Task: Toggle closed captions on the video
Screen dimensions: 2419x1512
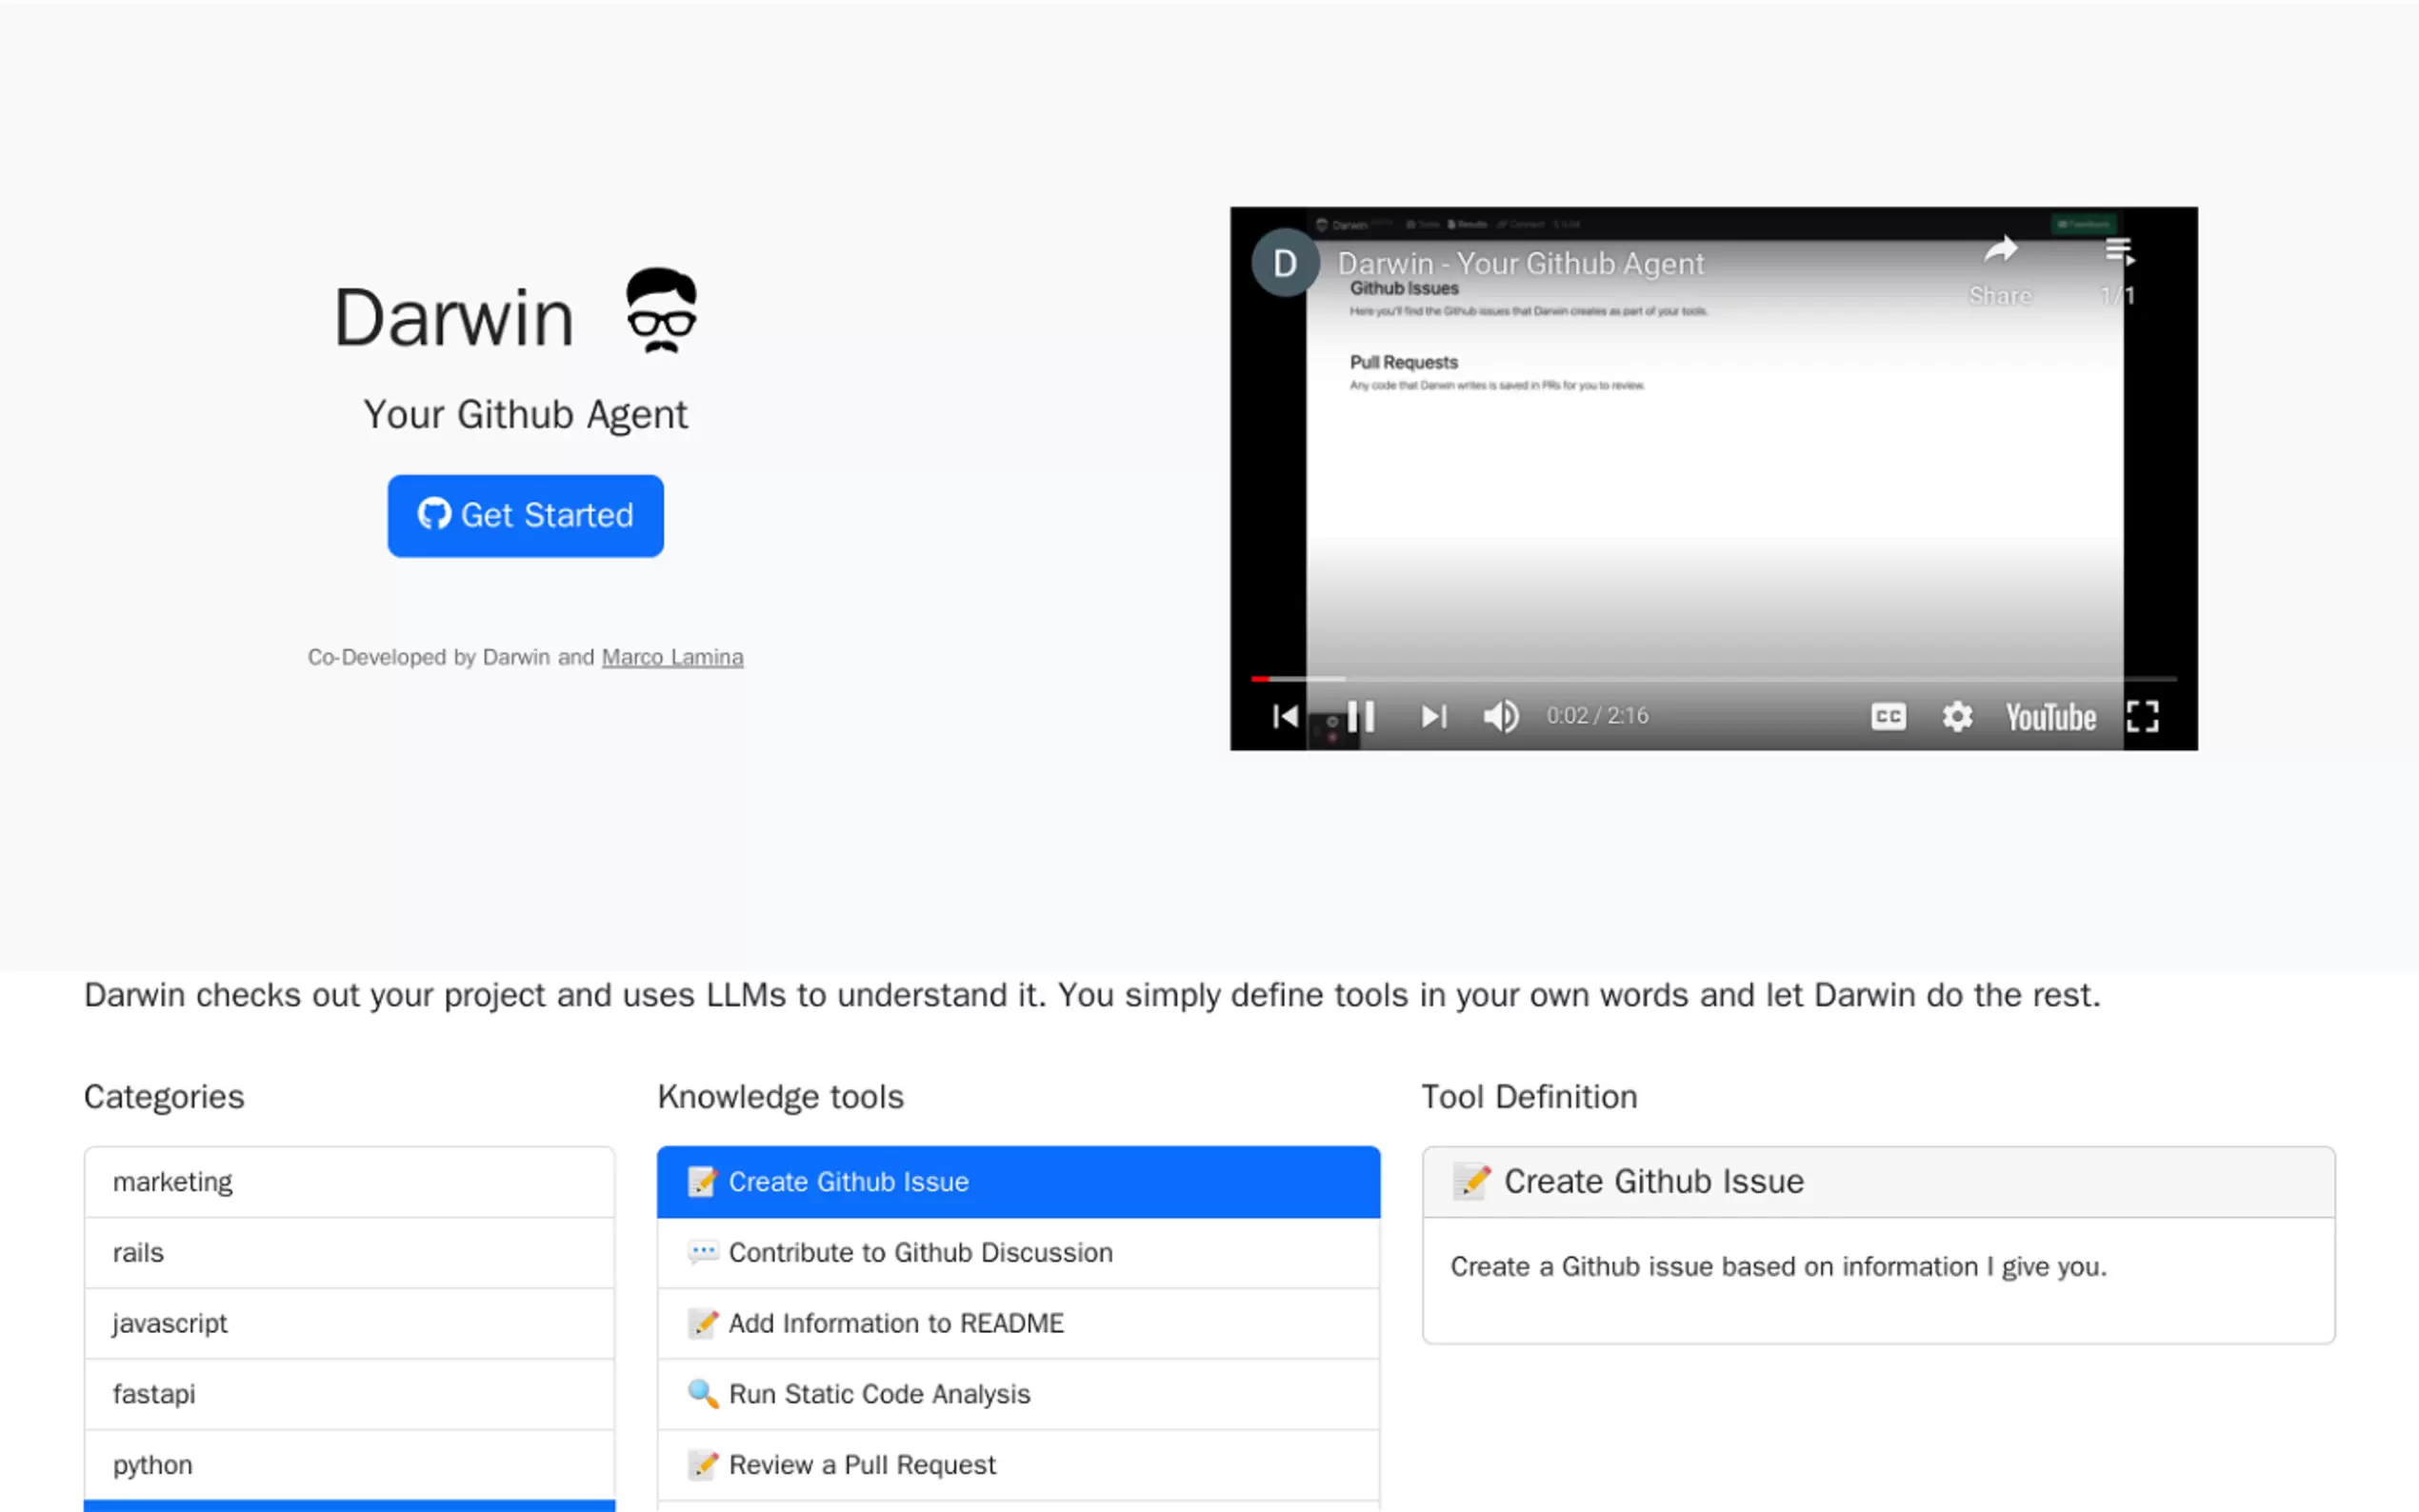Action: point(1887,716)
